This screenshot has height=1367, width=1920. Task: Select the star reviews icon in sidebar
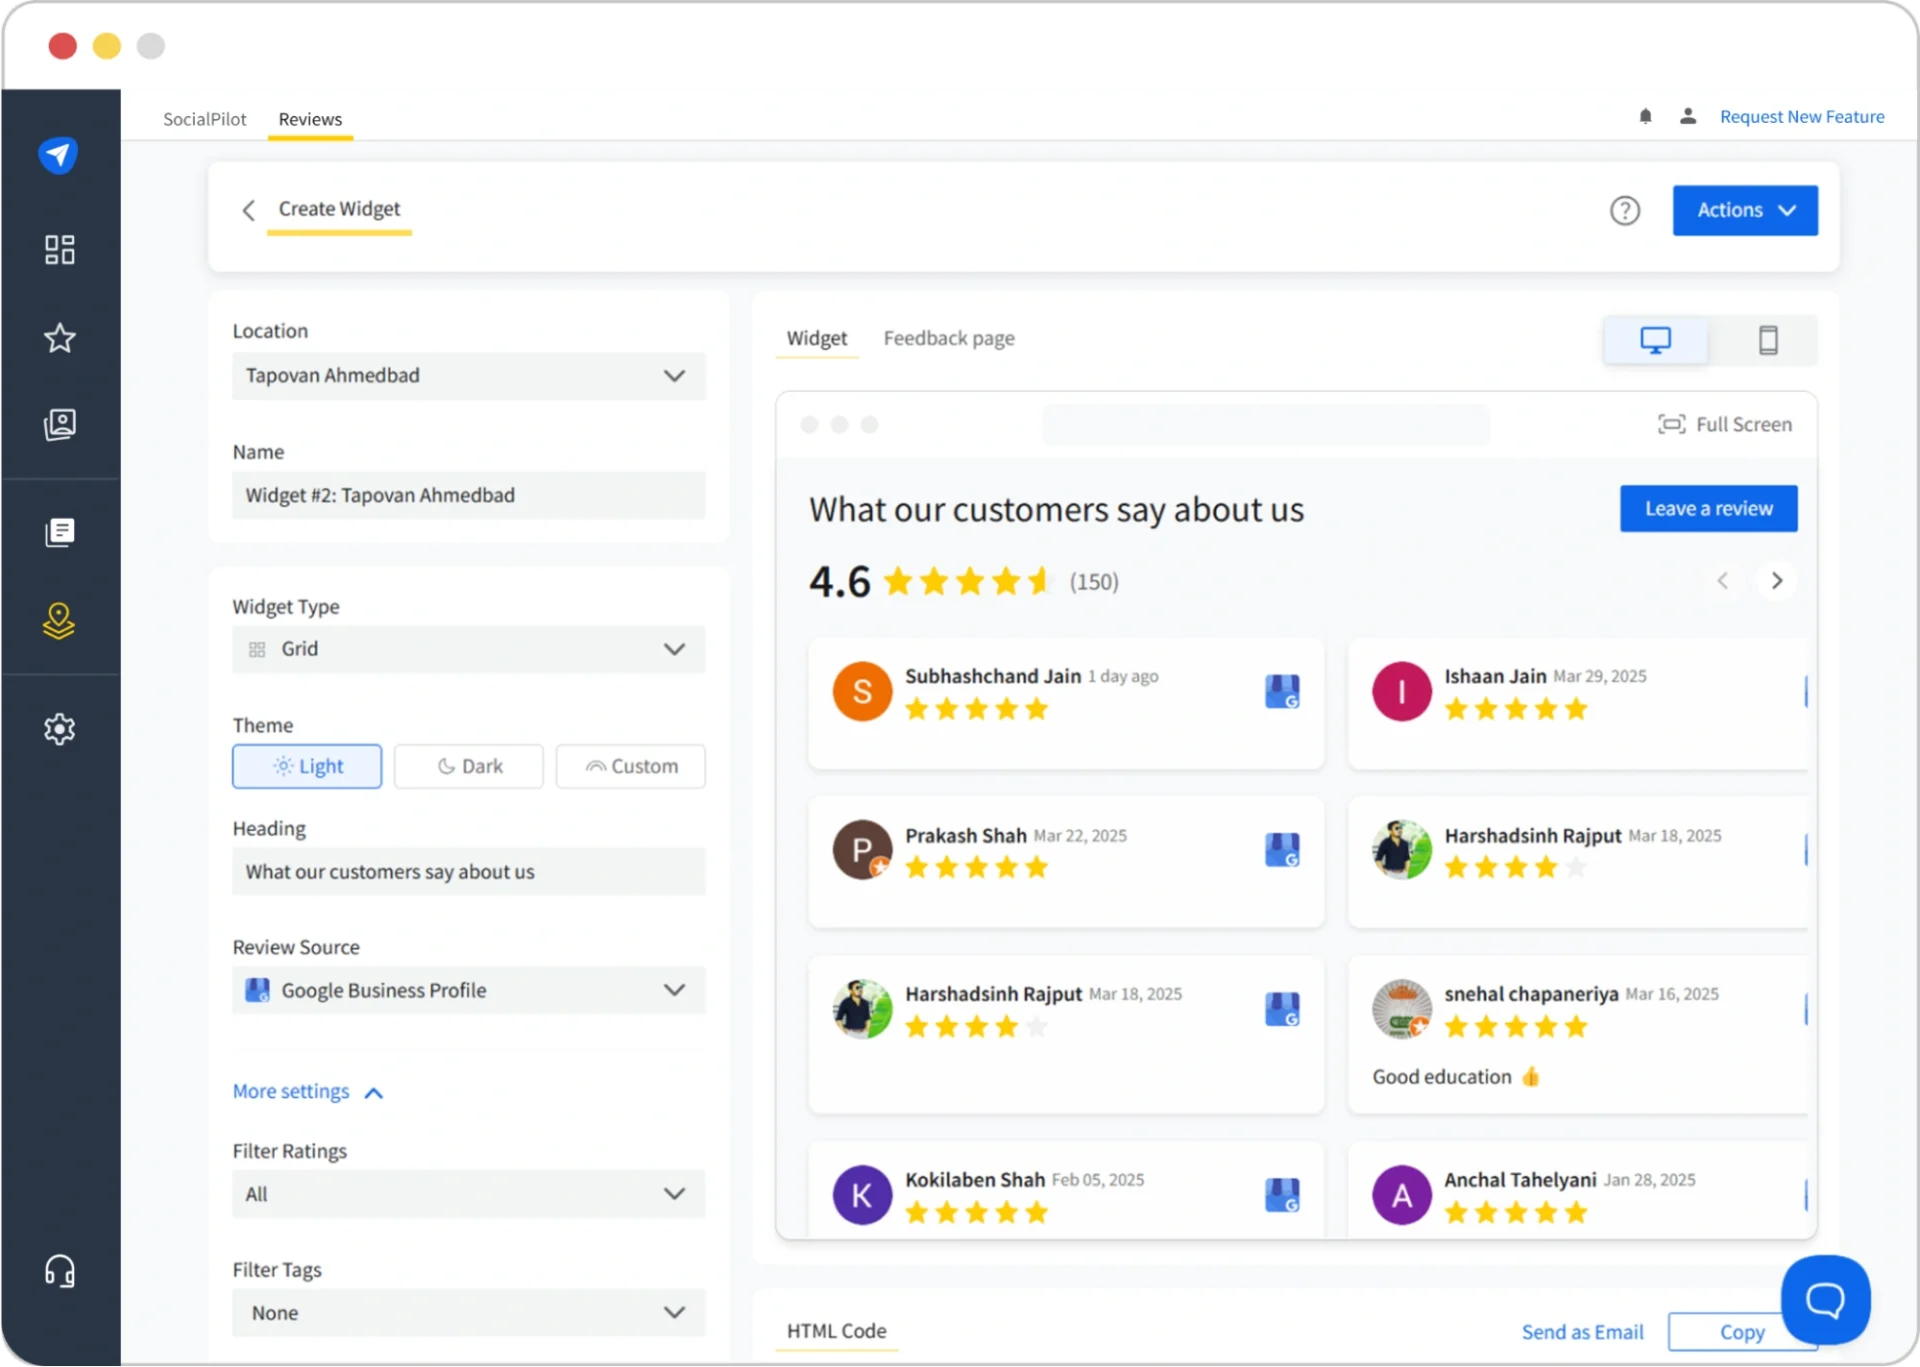click(59, 338)
